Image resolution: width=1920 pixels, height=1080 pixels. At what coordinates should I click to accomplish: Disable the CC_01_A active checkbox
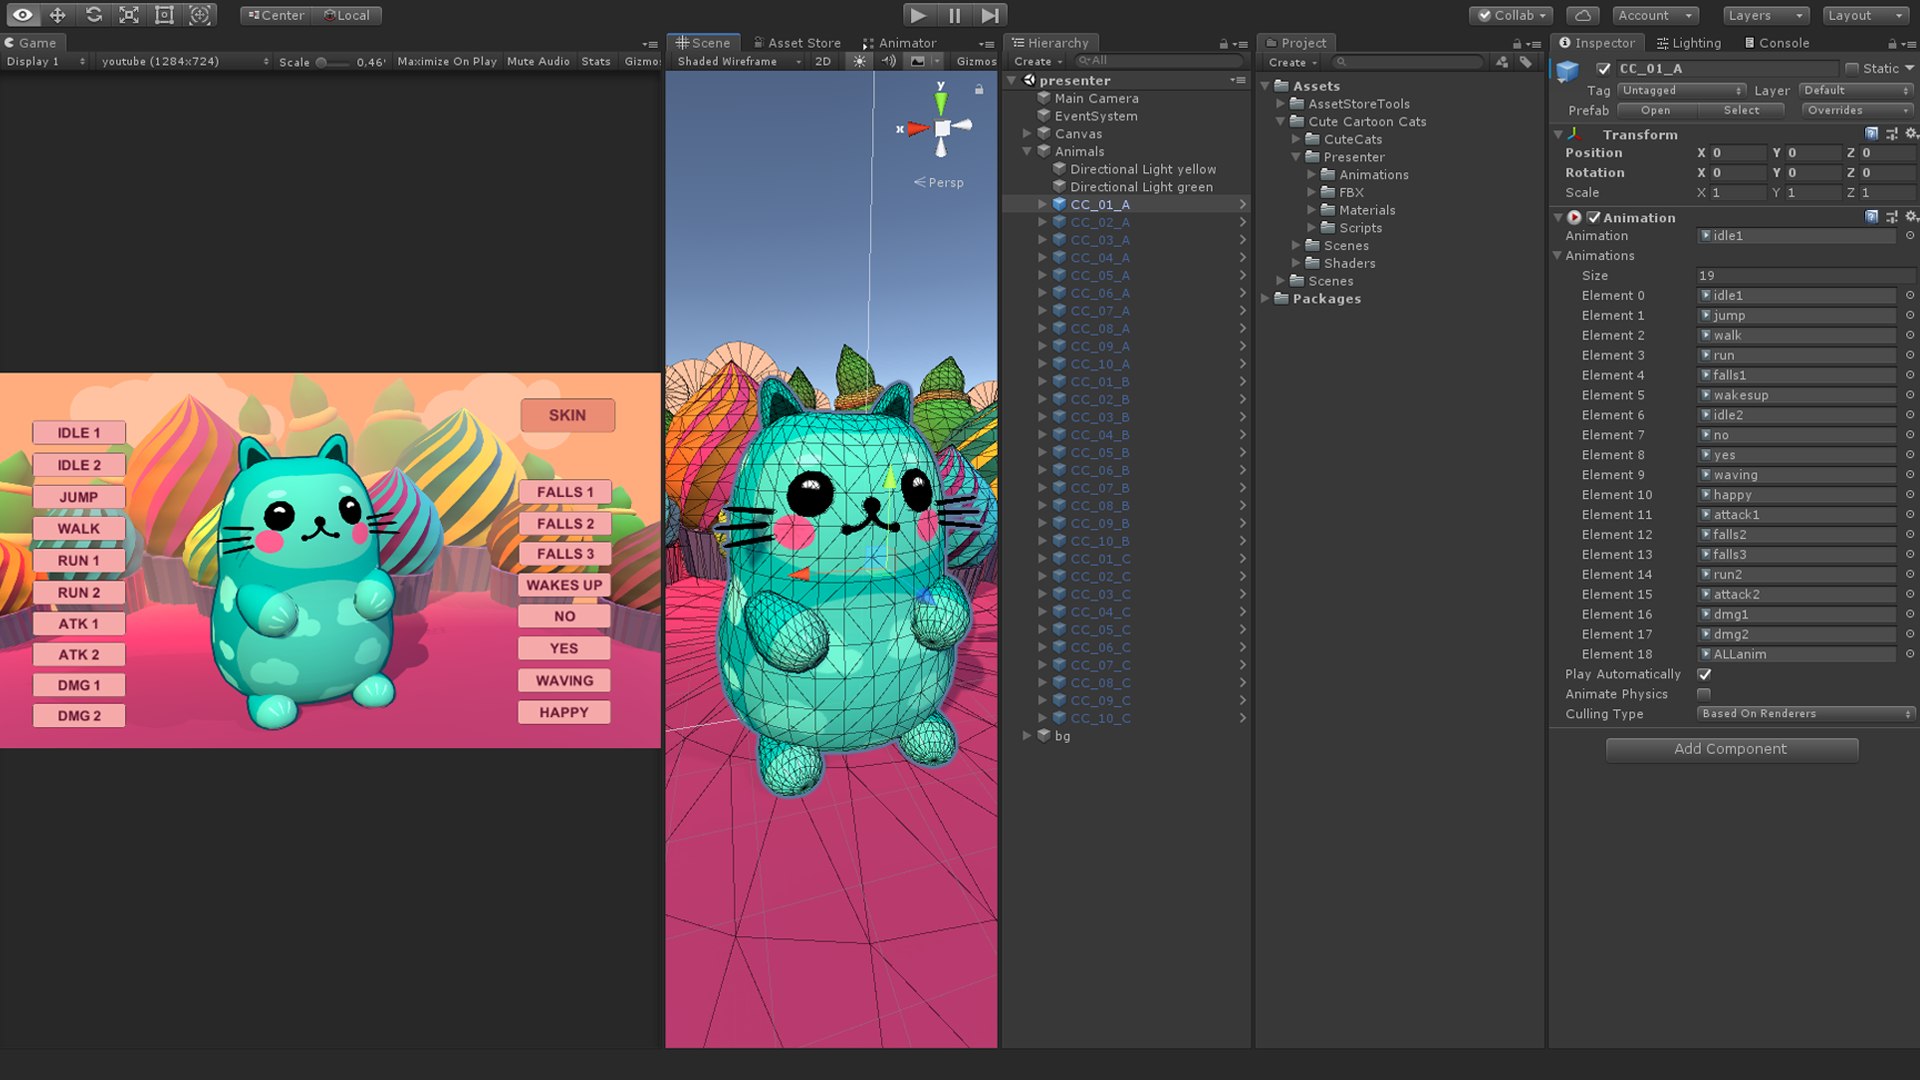point(1604,69)
